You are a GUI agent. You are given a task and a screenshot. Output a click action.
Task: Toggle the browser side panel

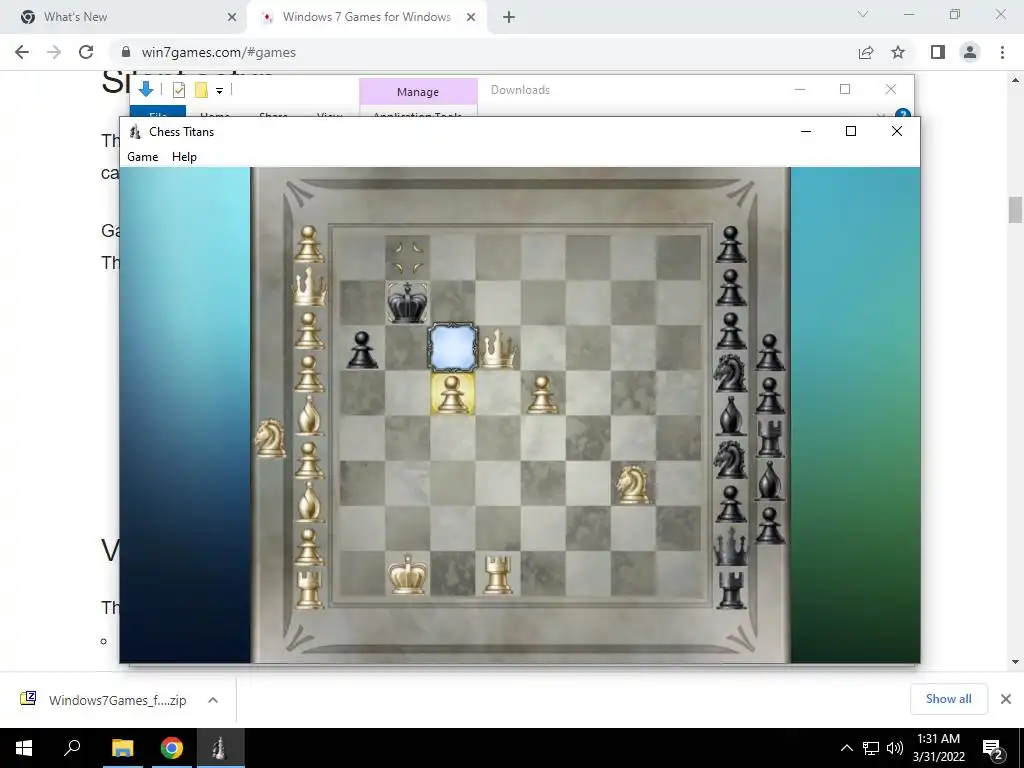(938, 52)
